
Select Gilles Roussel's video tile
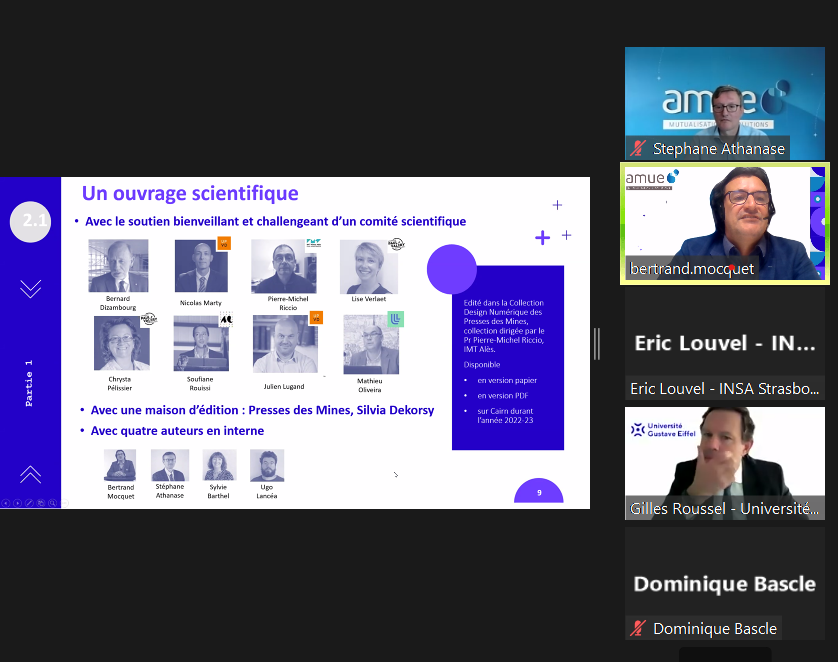tap(725, 463)
